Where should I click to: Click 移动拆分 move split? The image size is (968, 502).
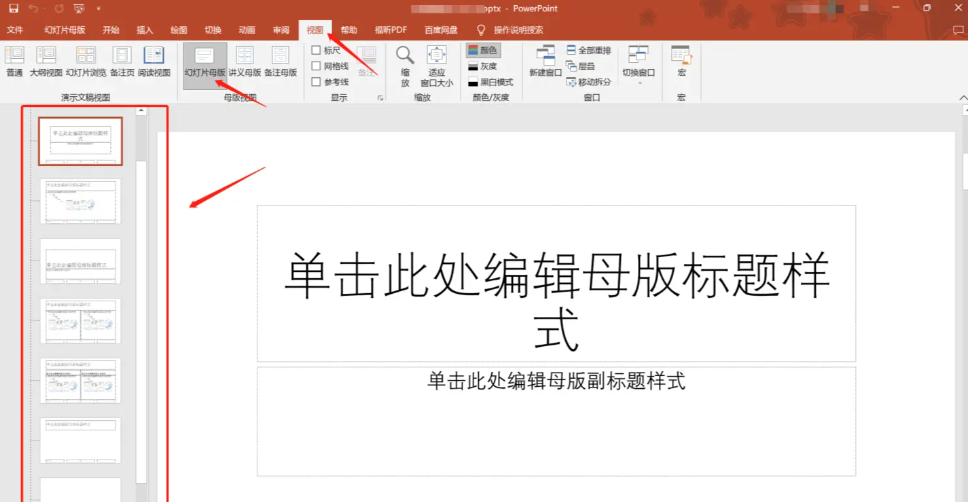point(589,82)
